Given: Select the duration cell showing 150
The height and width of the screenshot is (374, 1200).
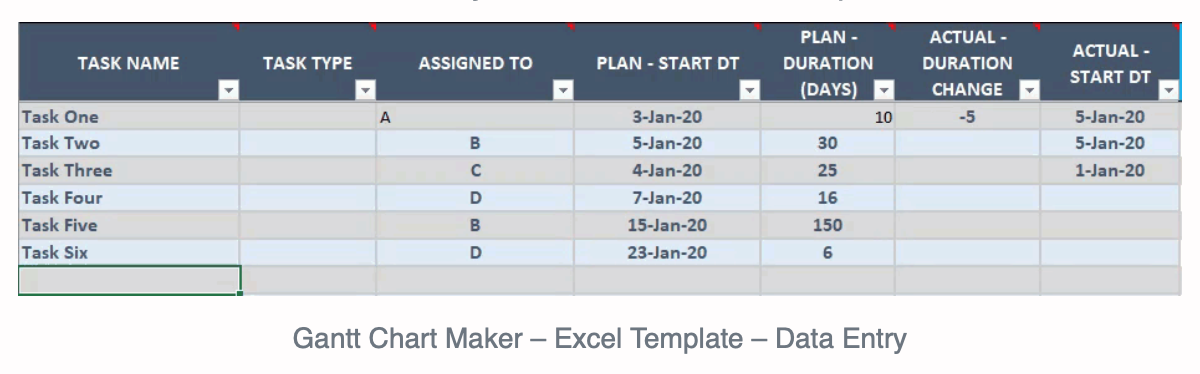Looking at the screenshot, I should pyautogui.click(x=828, y=226).
